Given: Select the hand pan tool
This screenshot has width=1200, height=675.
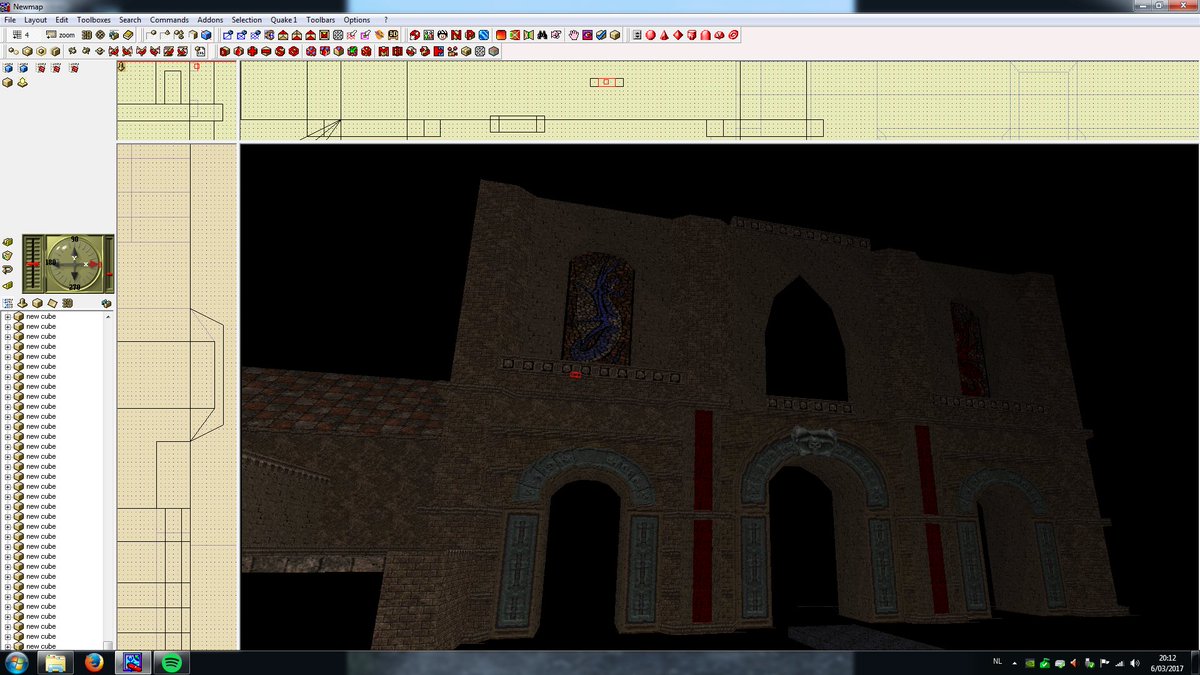Looking at the screenshot, I should 574,35.
